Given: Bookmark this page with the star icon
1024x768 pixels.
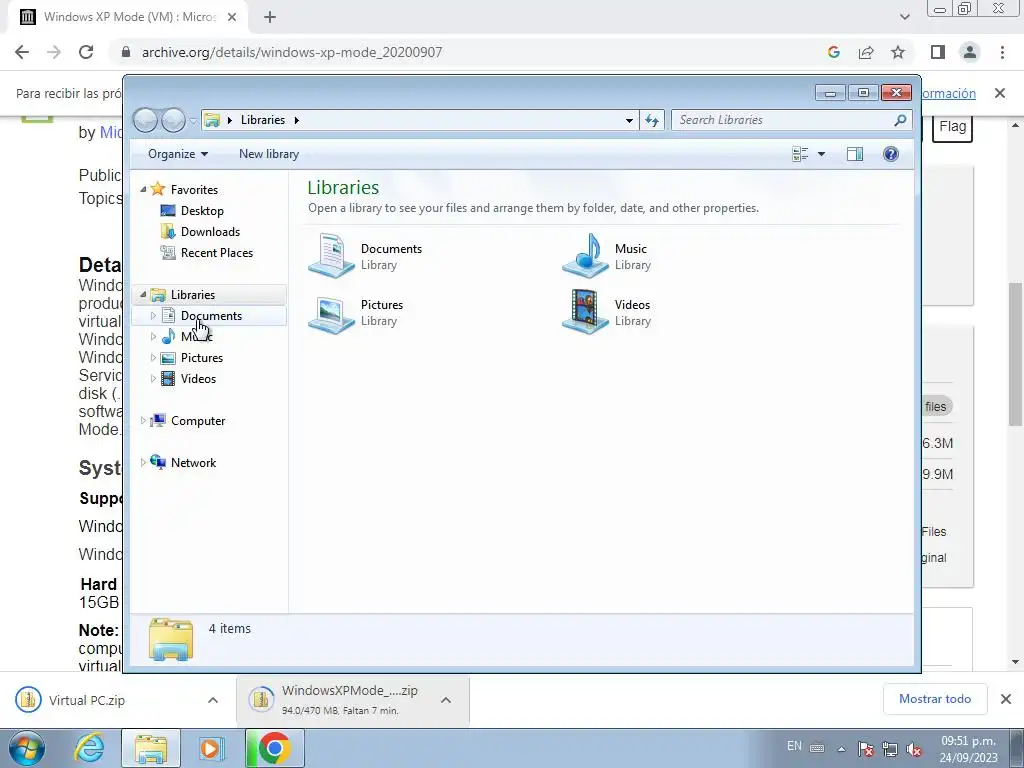Looking at the screenshot, I should 898,52.
